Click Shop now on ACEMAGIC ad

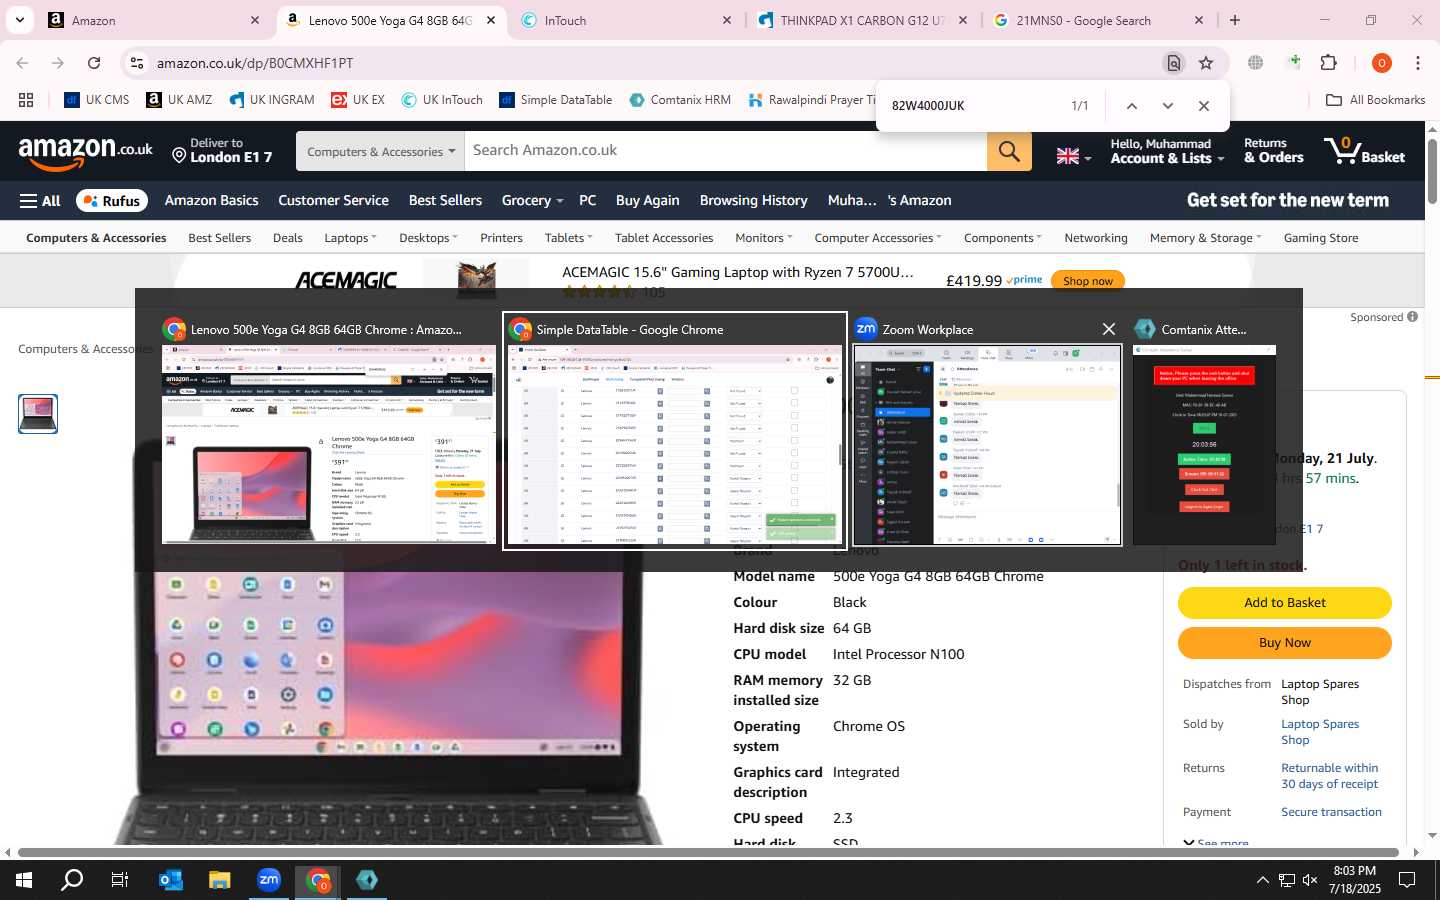[x=1087, y=281]
